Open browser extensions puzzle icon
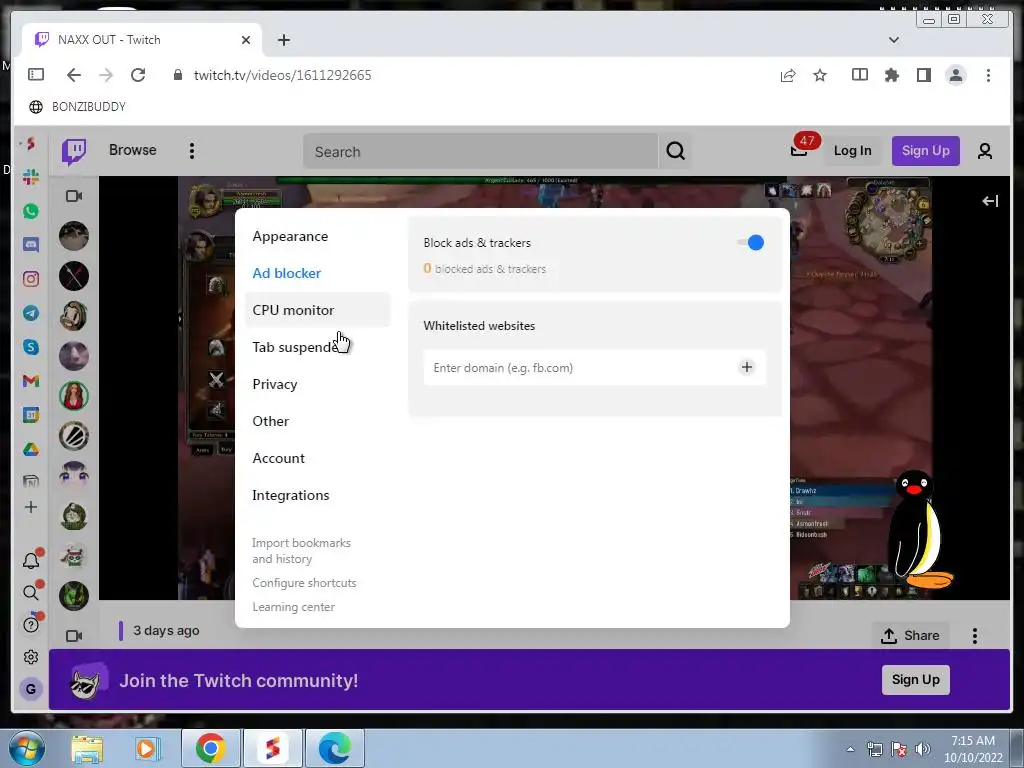The width and height of the screenshot is (1024, 768). click(x=891, y=75)
